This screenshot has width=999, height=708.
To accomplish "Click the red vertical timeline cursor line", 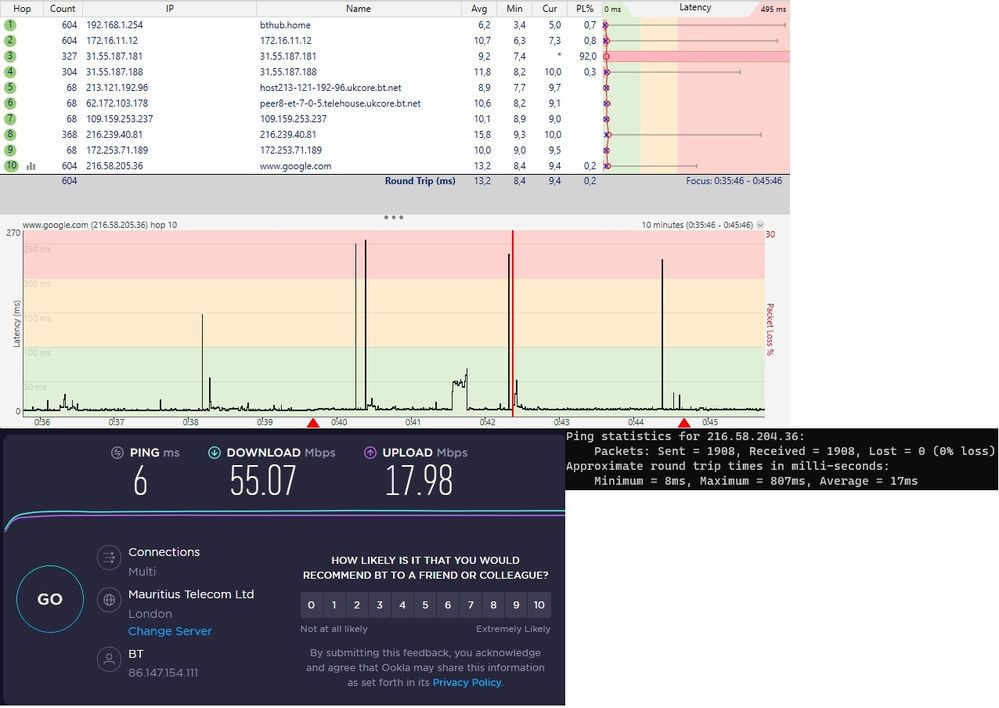I will click(x=513, y=320).
